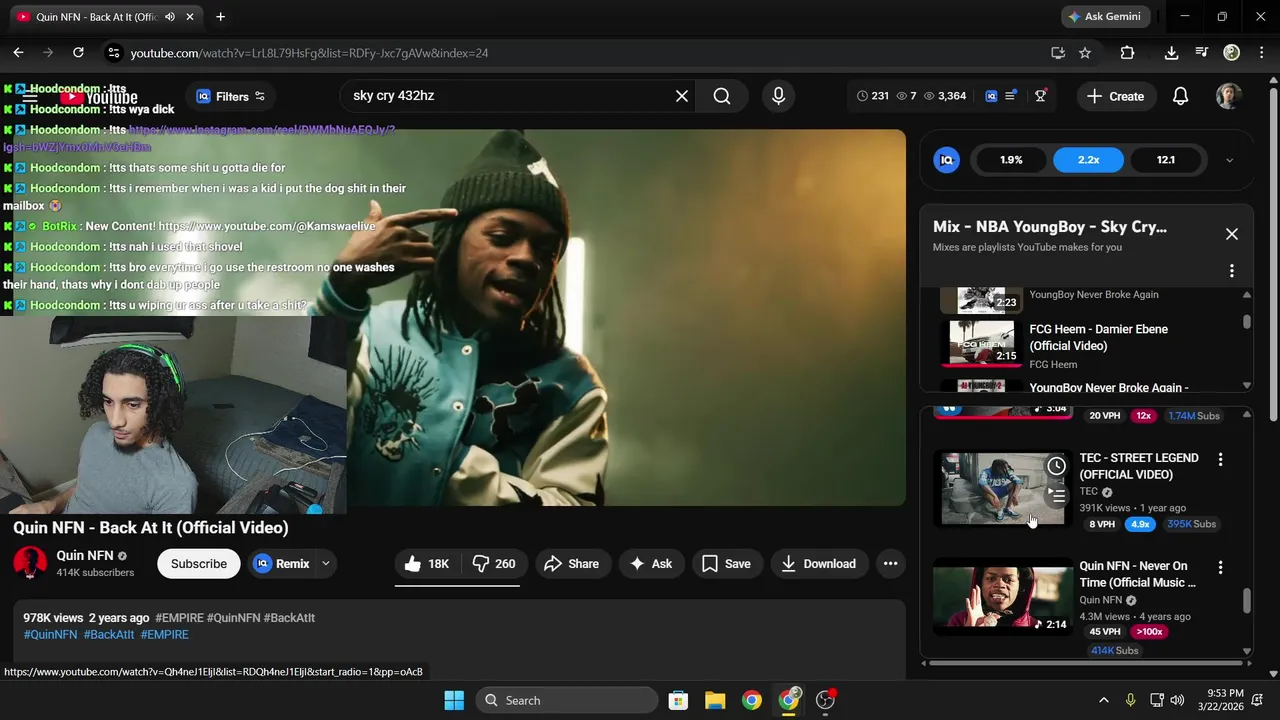Open the #EMPIRE blue hashtag link
Image resolution: width=1280 pixels, height=720 pixels.
click(x=165, y=635)
